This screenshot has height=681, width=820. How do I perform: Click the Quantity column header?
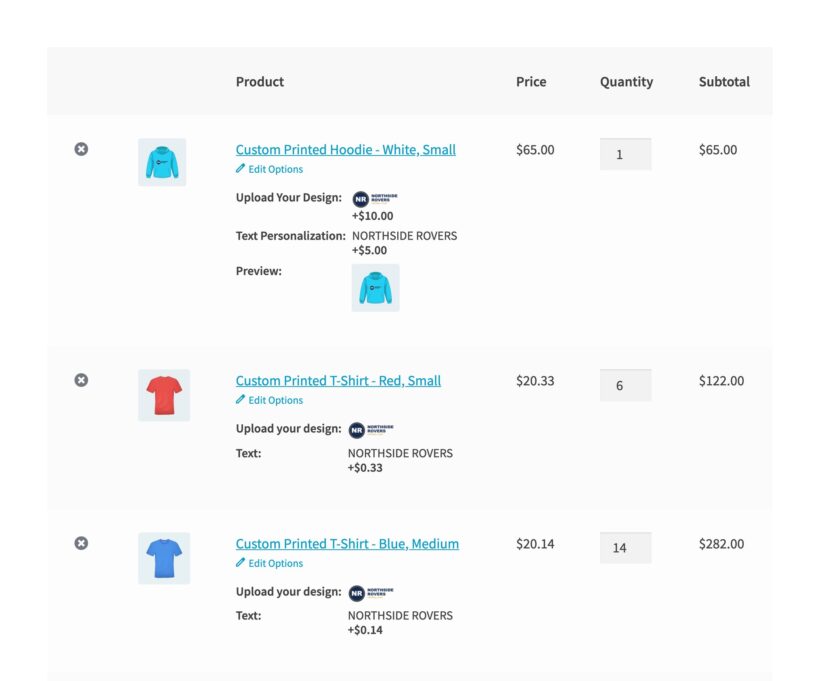(x=627, y=82)
